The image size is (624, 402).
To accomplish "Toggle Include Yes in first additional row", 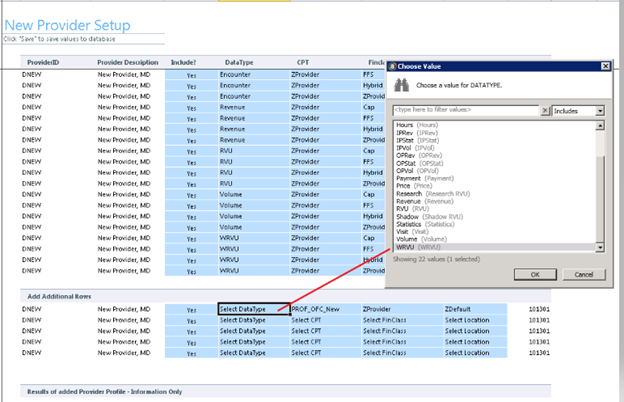I will (191, 310).
